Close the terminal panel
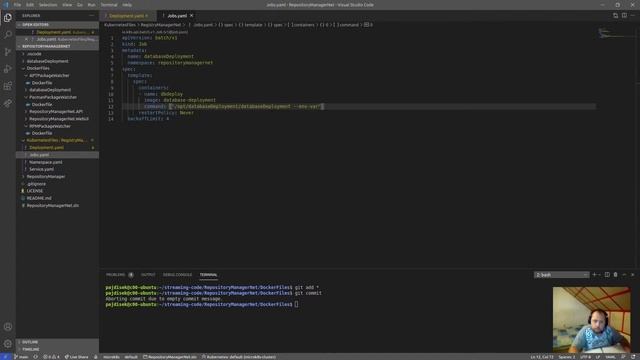The width and height of the screenshot is (640, 360). (x=633, y=275)
